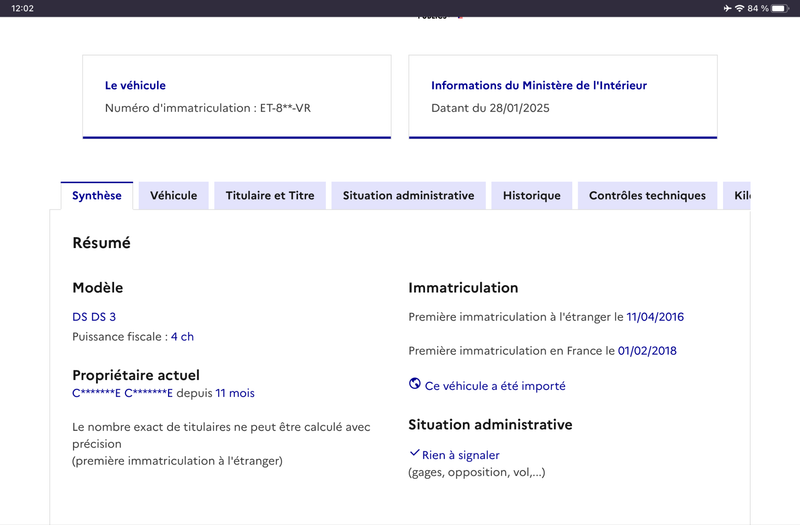The image size is (800, 525).
Task: Click the foreign registration date 11/04/2016
Action: coord(655,317)
